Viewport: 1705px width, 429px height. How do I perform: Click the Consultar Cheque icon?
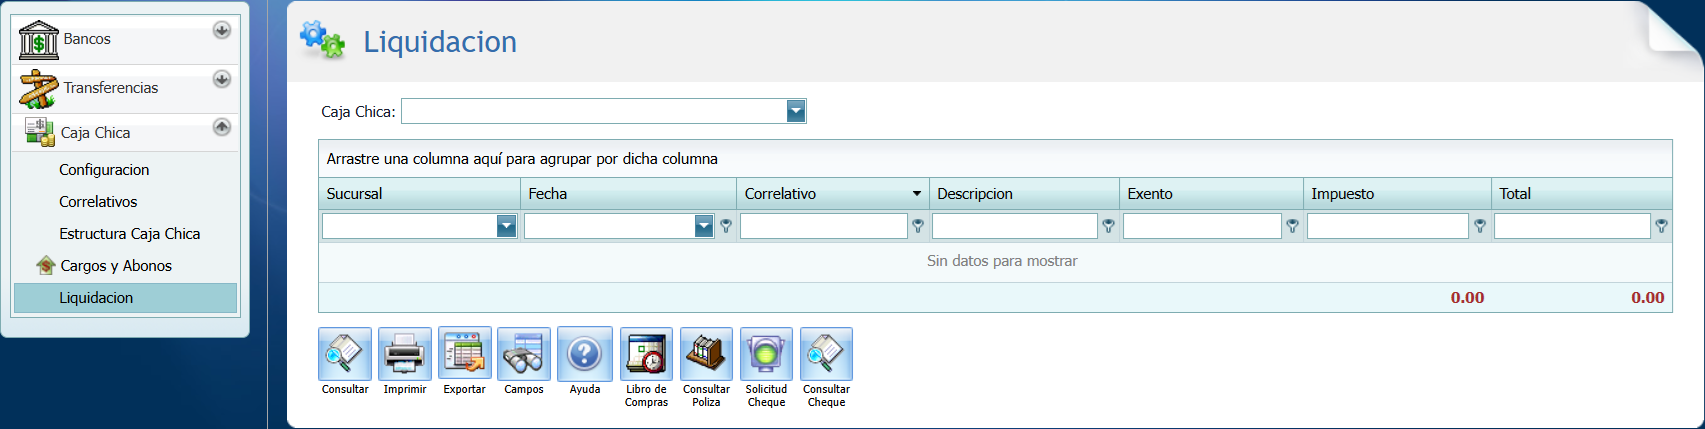coord(826,354)
